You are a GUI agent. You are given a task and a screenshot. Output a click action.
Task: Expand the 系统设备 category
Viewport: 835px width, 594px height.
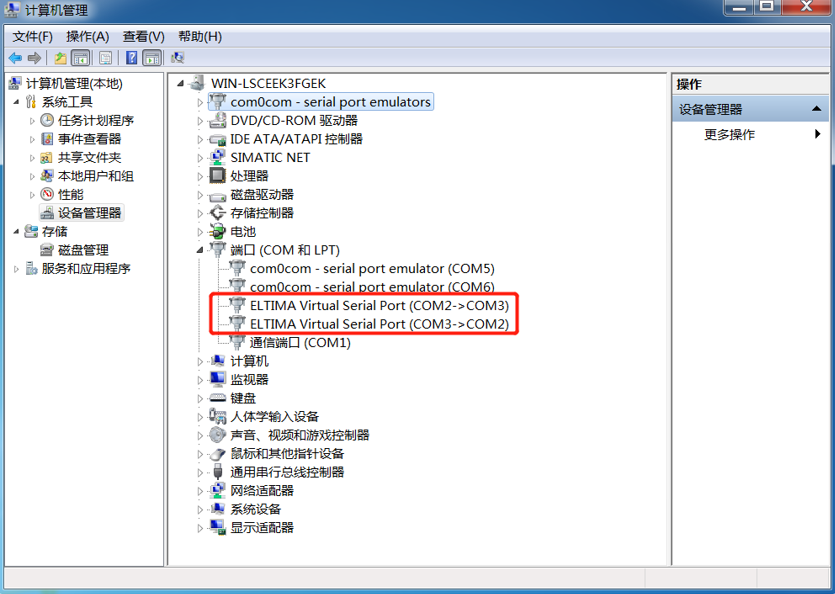200,509
